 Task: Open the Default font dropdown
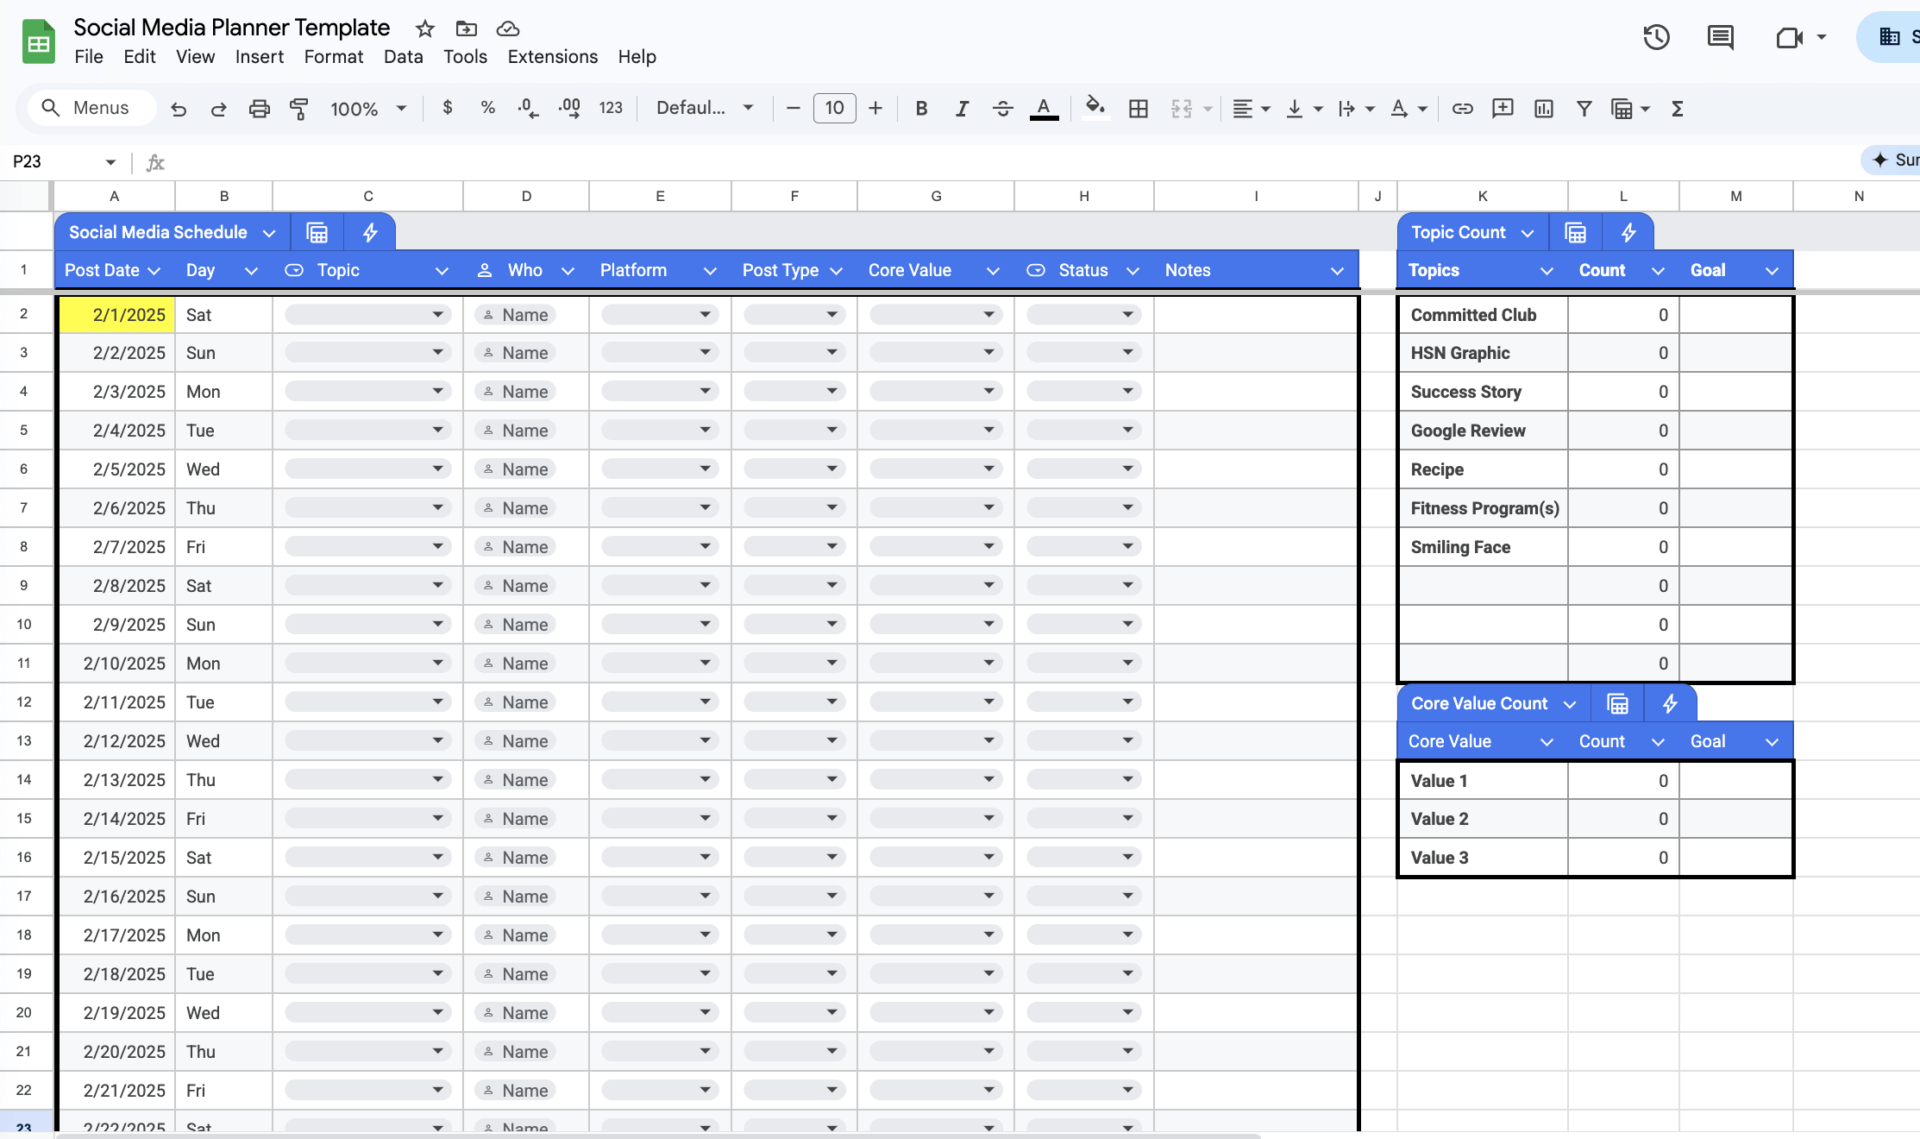click(x=704, y=108)
